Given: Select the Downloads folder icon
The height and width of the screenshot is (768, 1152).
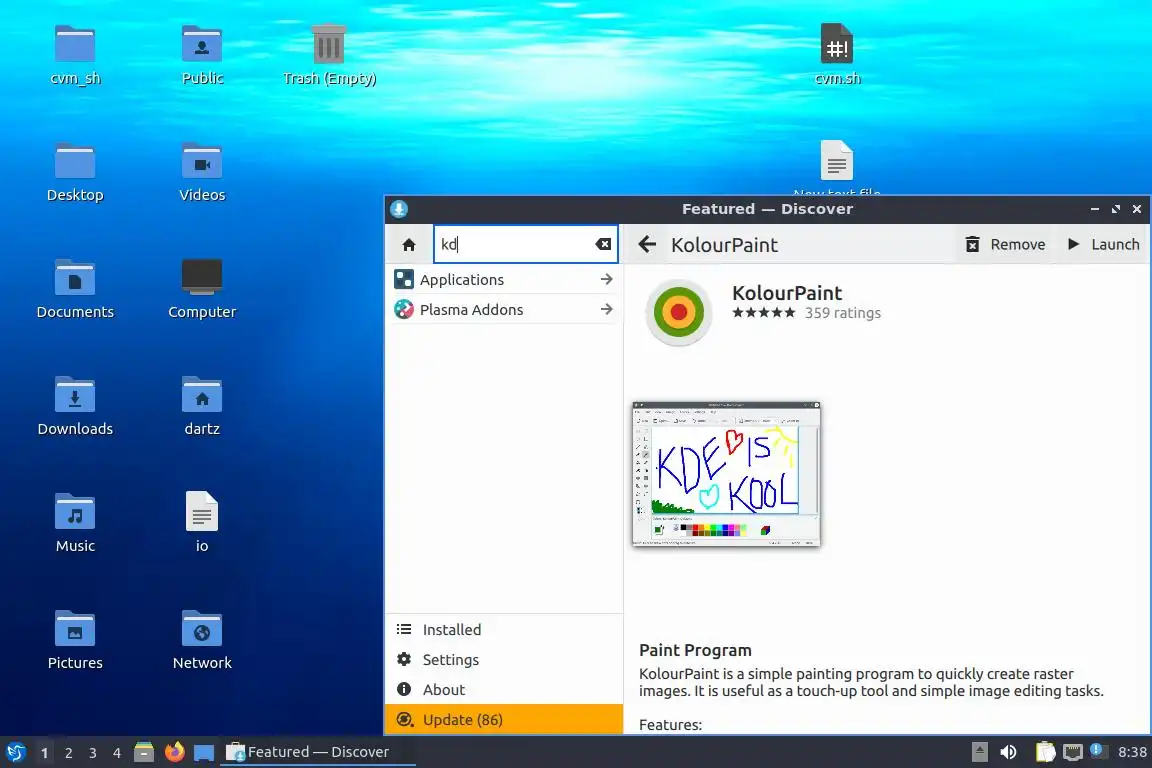Looking at the screenshot, I should tap(75, 406).
